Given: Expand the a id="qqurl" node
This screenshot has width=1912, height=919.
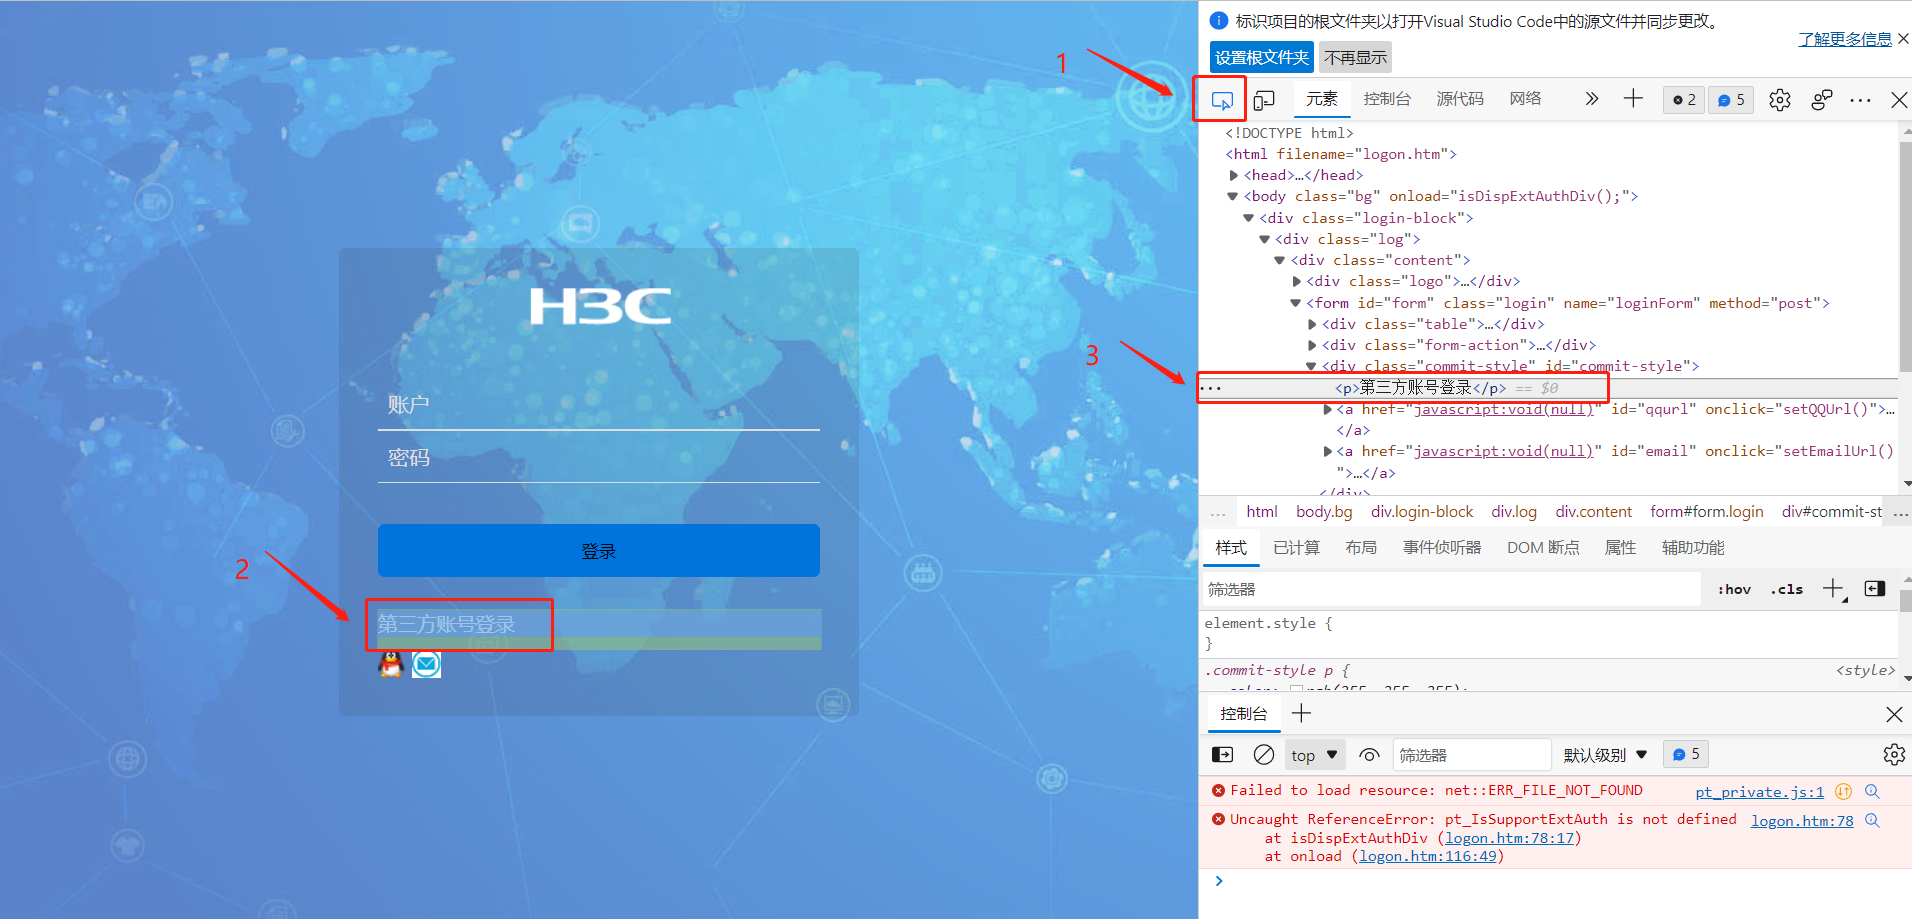Looking at the screenshot, I should tap(1328, 409).
